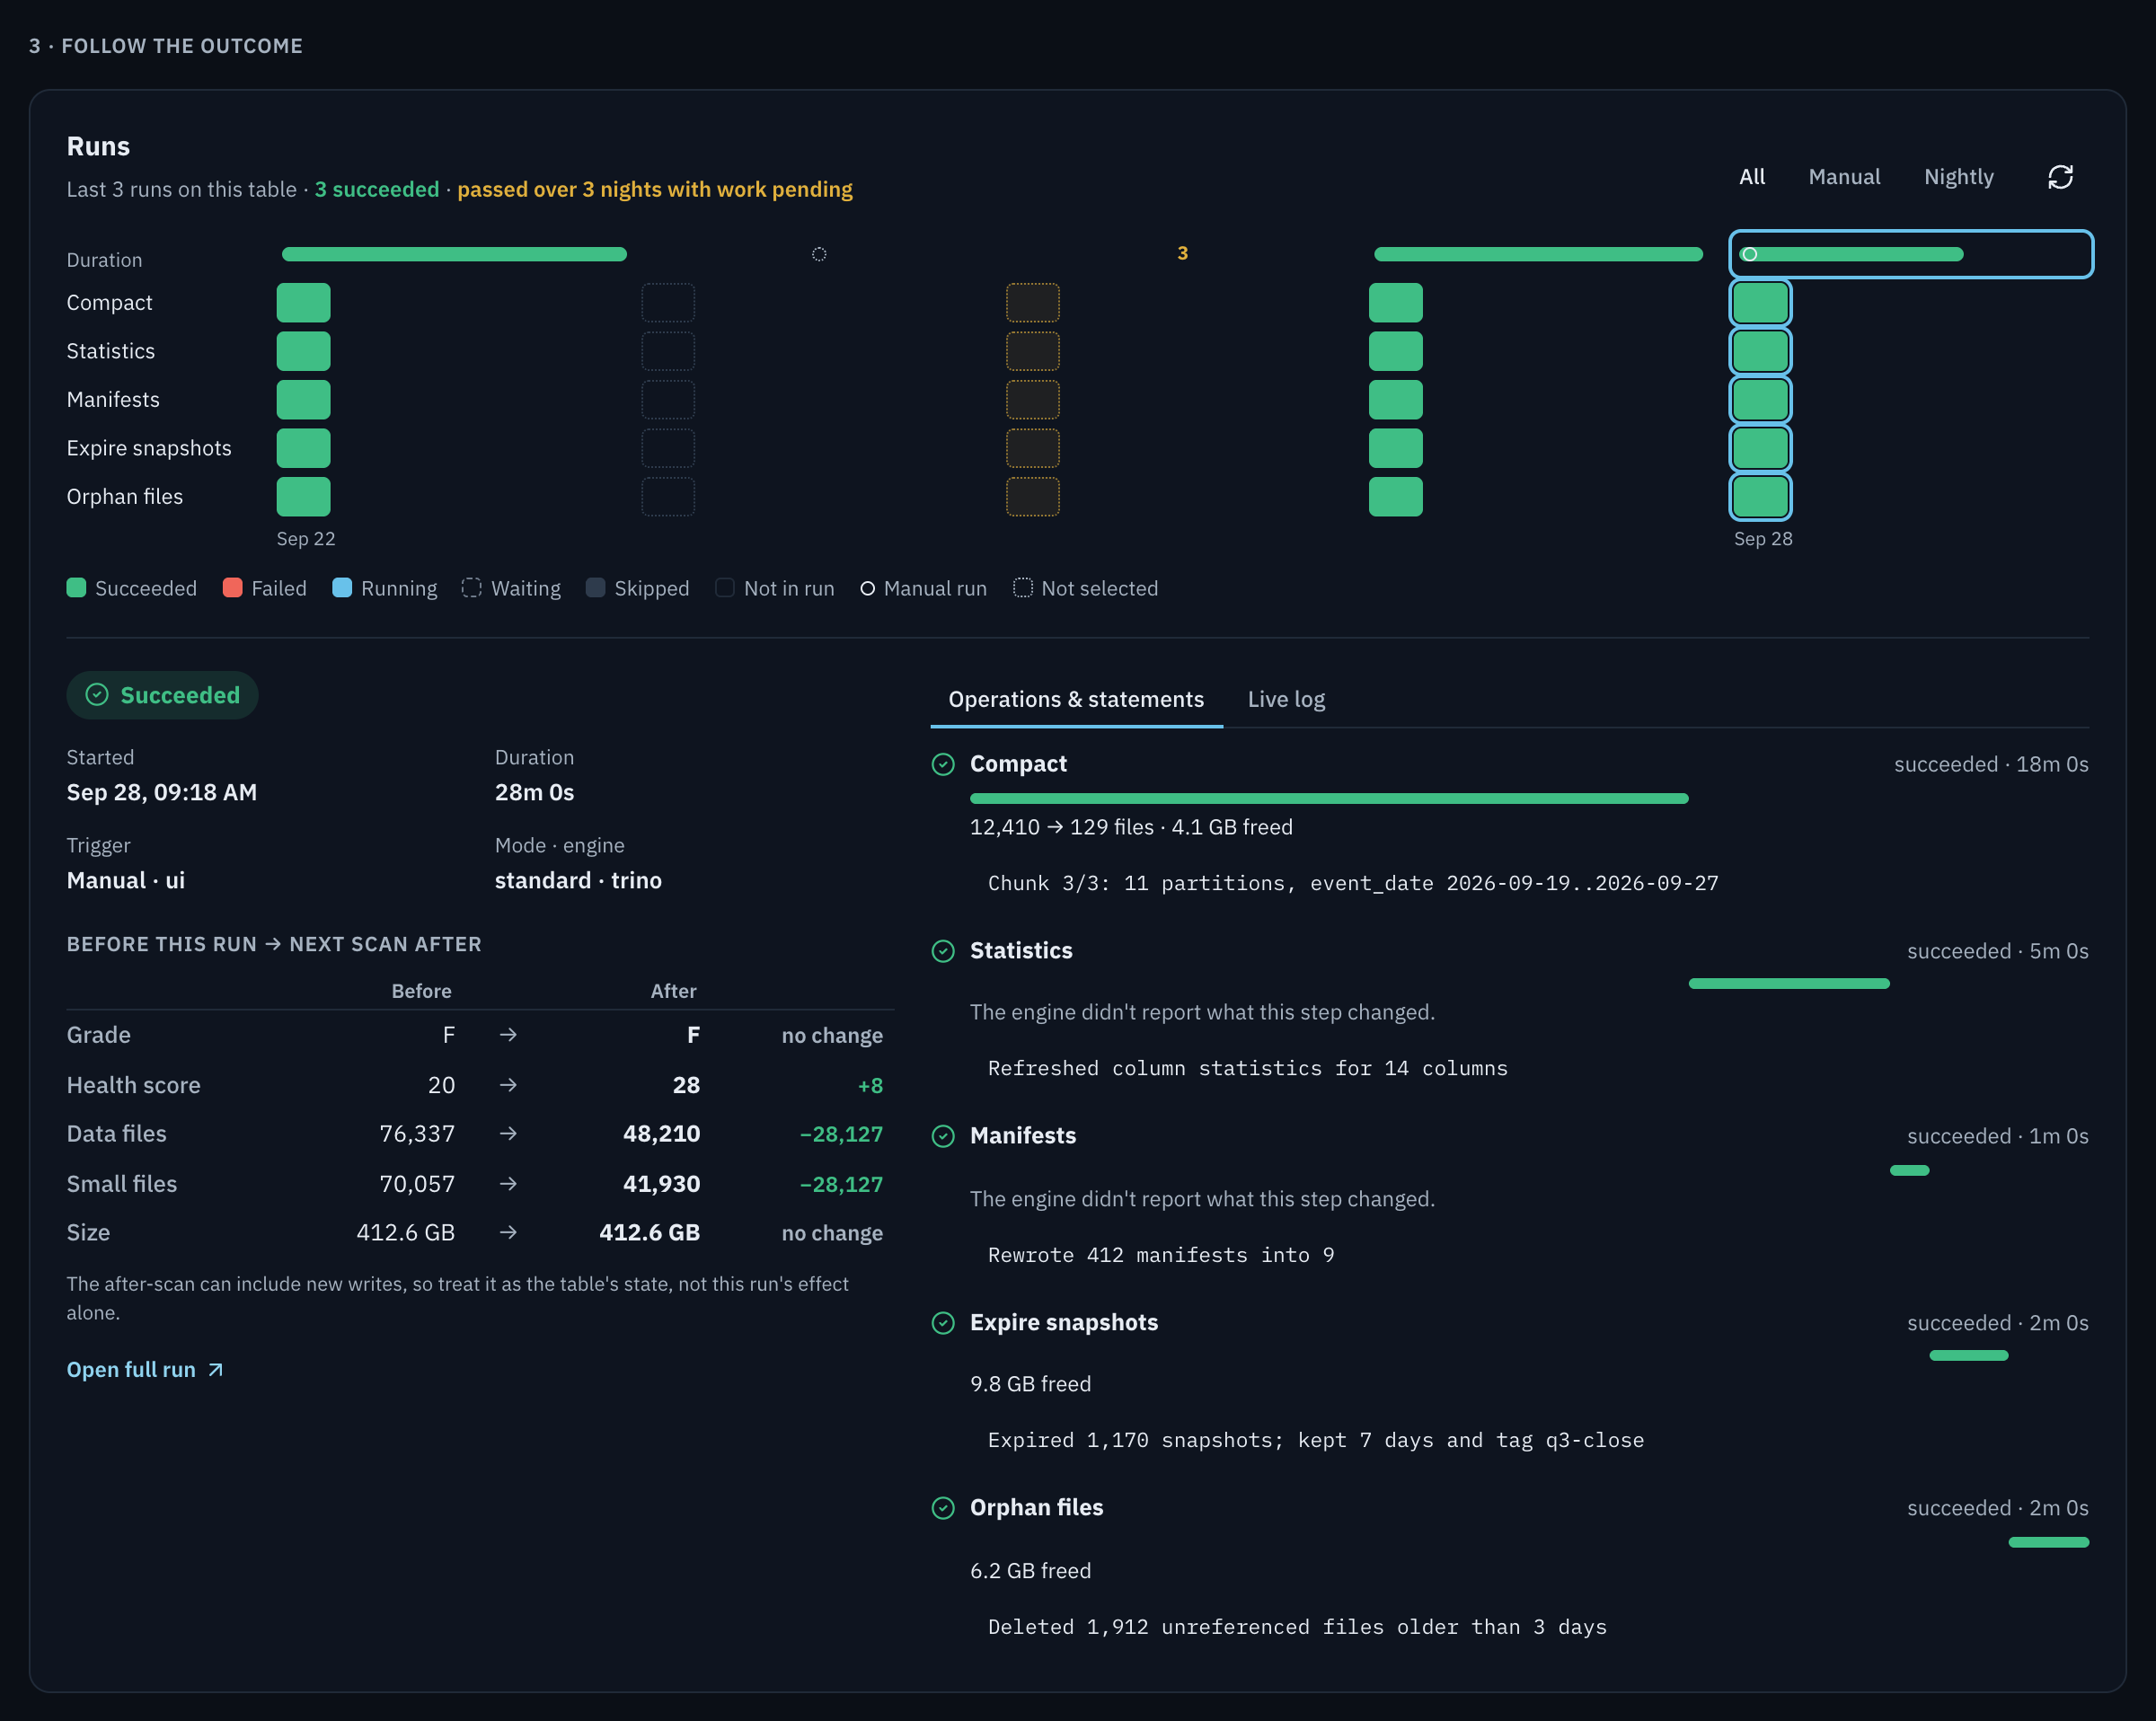
Task: Click Sep 28 Compact selected cell
Action: (1760, 303)
